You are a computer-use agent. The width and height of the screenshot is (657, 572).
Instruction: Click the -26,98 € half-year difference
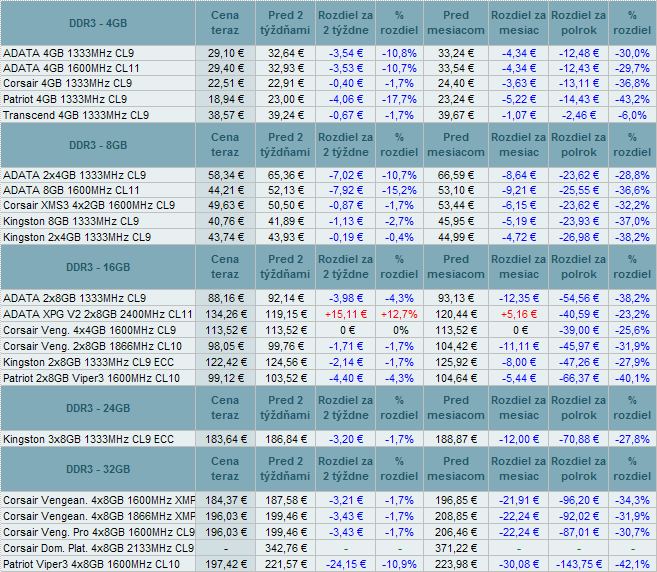click(579, 237)
